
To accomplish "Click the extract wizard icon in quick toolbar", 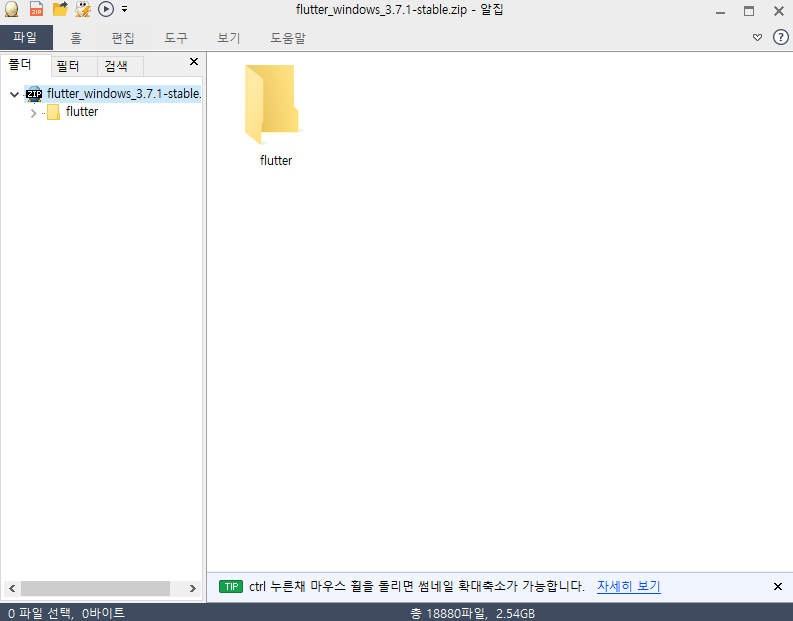I will [83, 9].
